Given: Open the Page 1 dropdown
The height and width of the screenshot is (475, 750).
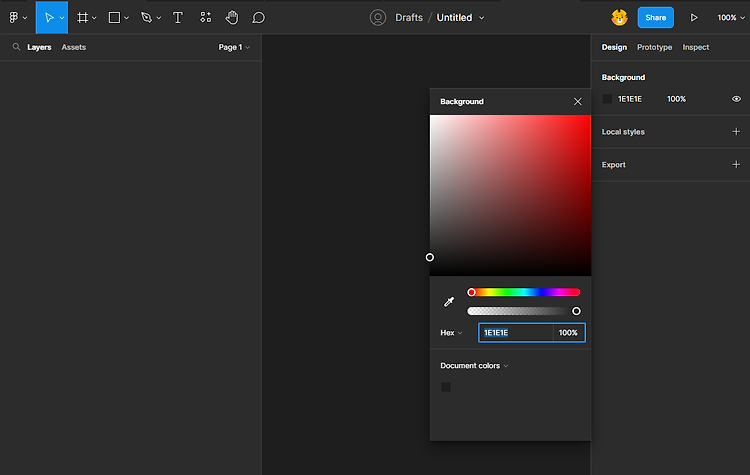Looking at the screenshot, I should [234, 47].
